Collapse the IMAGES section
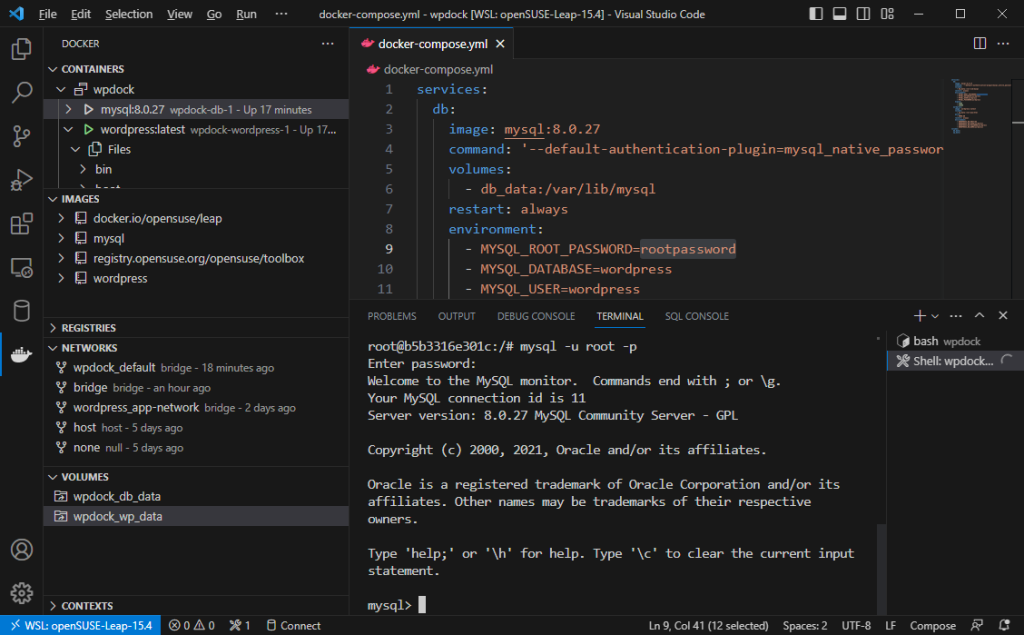1024x635 pixels. coord(53,199)
